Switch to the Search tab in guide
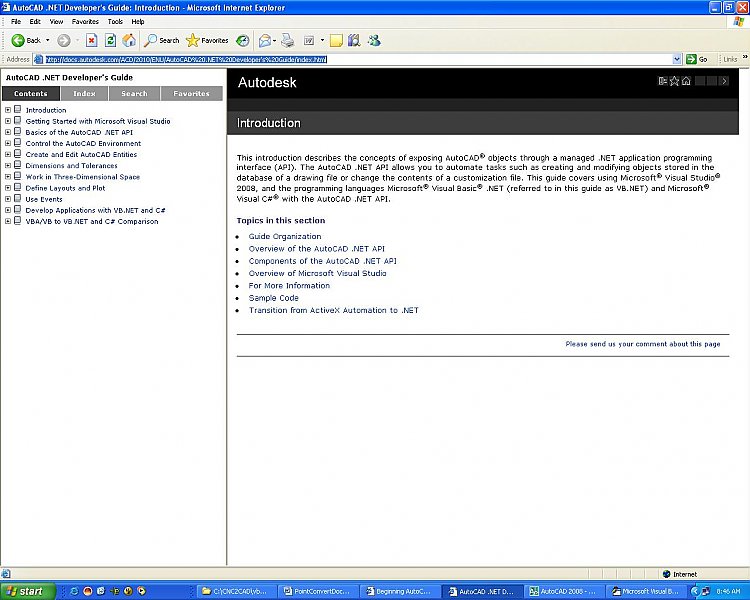 click(x=134, y=93)
